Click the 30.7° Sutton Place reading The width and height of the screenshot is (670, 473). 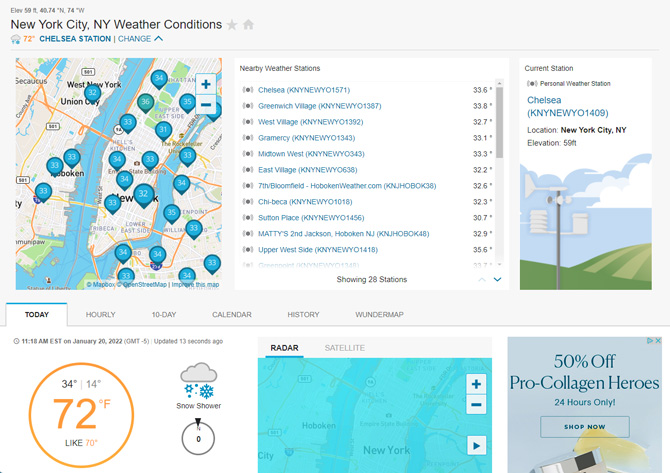tap(482, 217)
